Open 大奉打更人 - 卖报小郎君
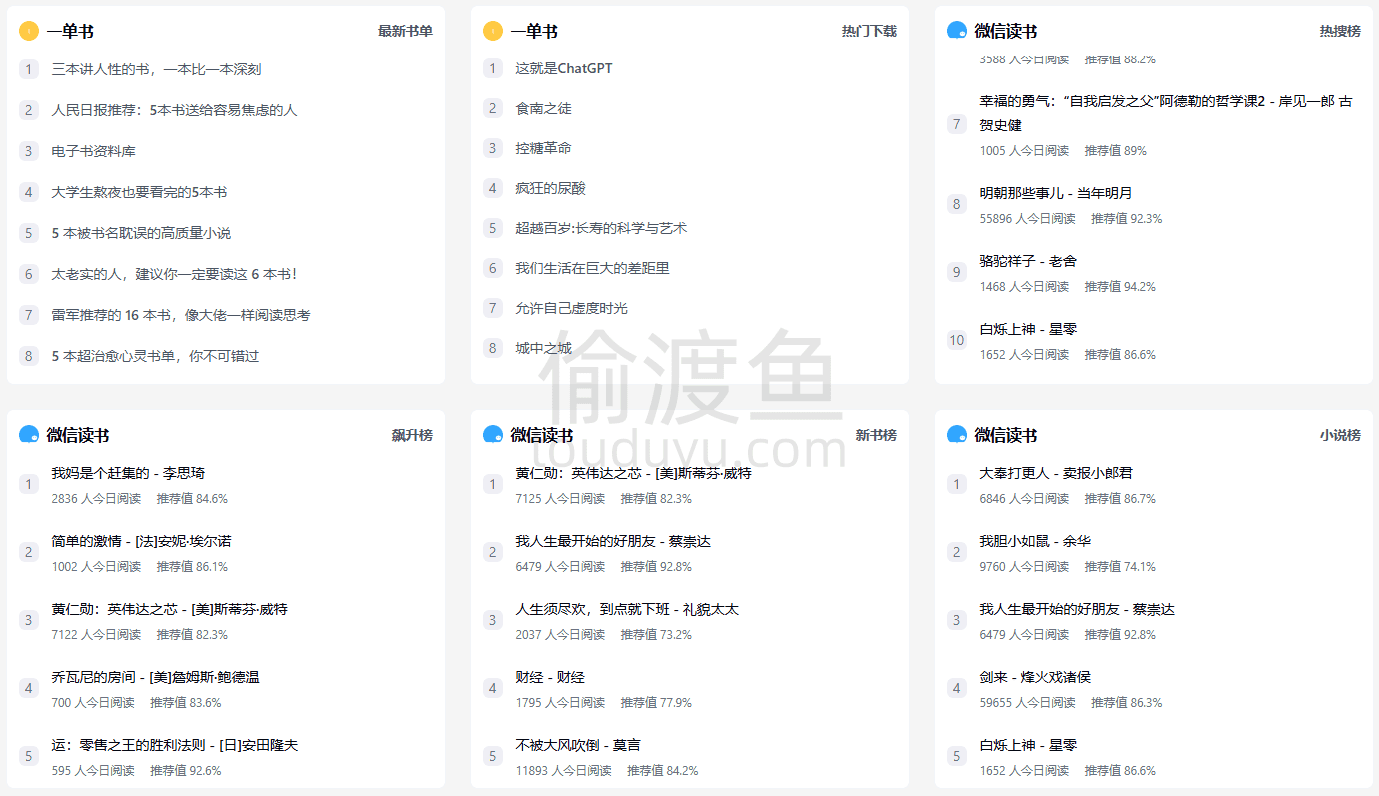Viewport: 1379px width, 796px height. [1056, 473]
